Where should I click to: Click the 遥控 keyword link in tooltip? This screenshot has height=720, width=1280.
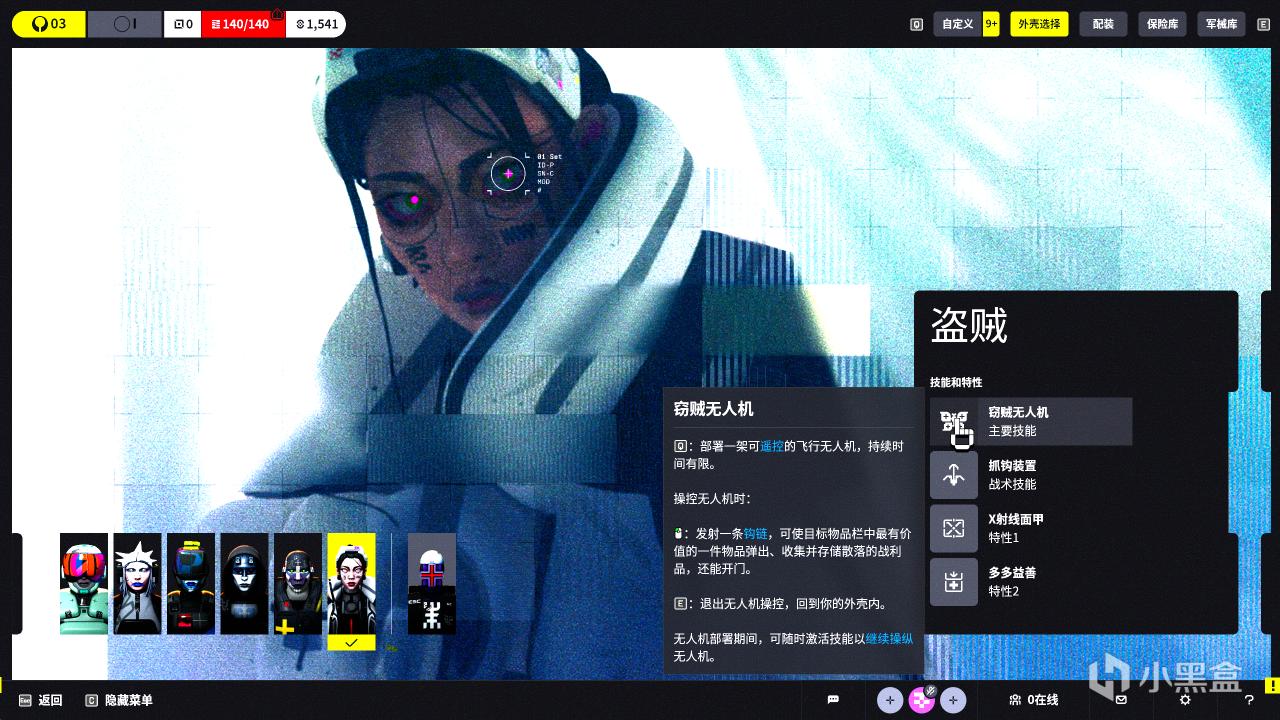tap(772, 446)
